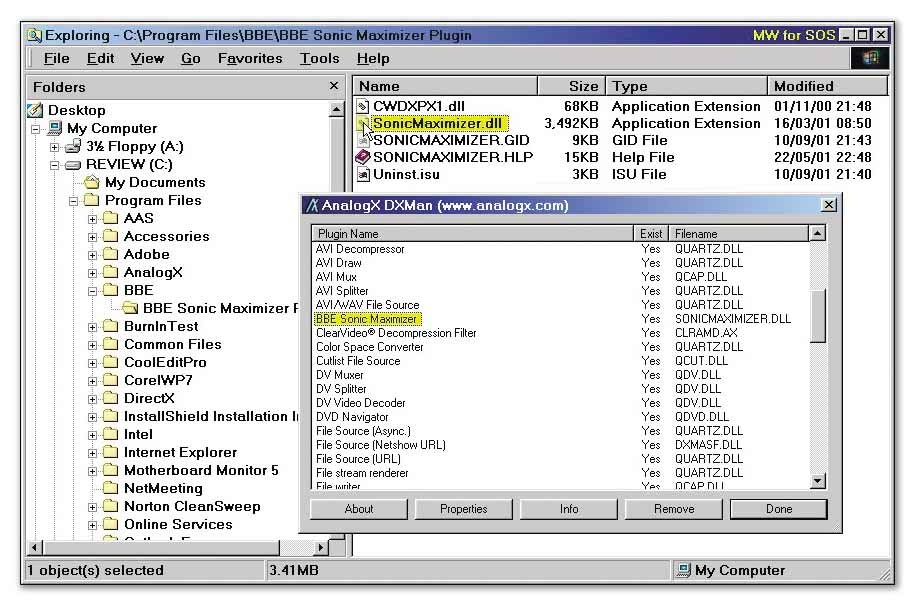Click DXMan list scroll up arrow
Viewport: 924px width, 611px height.
pyautogui.click(x=817, y=234)
